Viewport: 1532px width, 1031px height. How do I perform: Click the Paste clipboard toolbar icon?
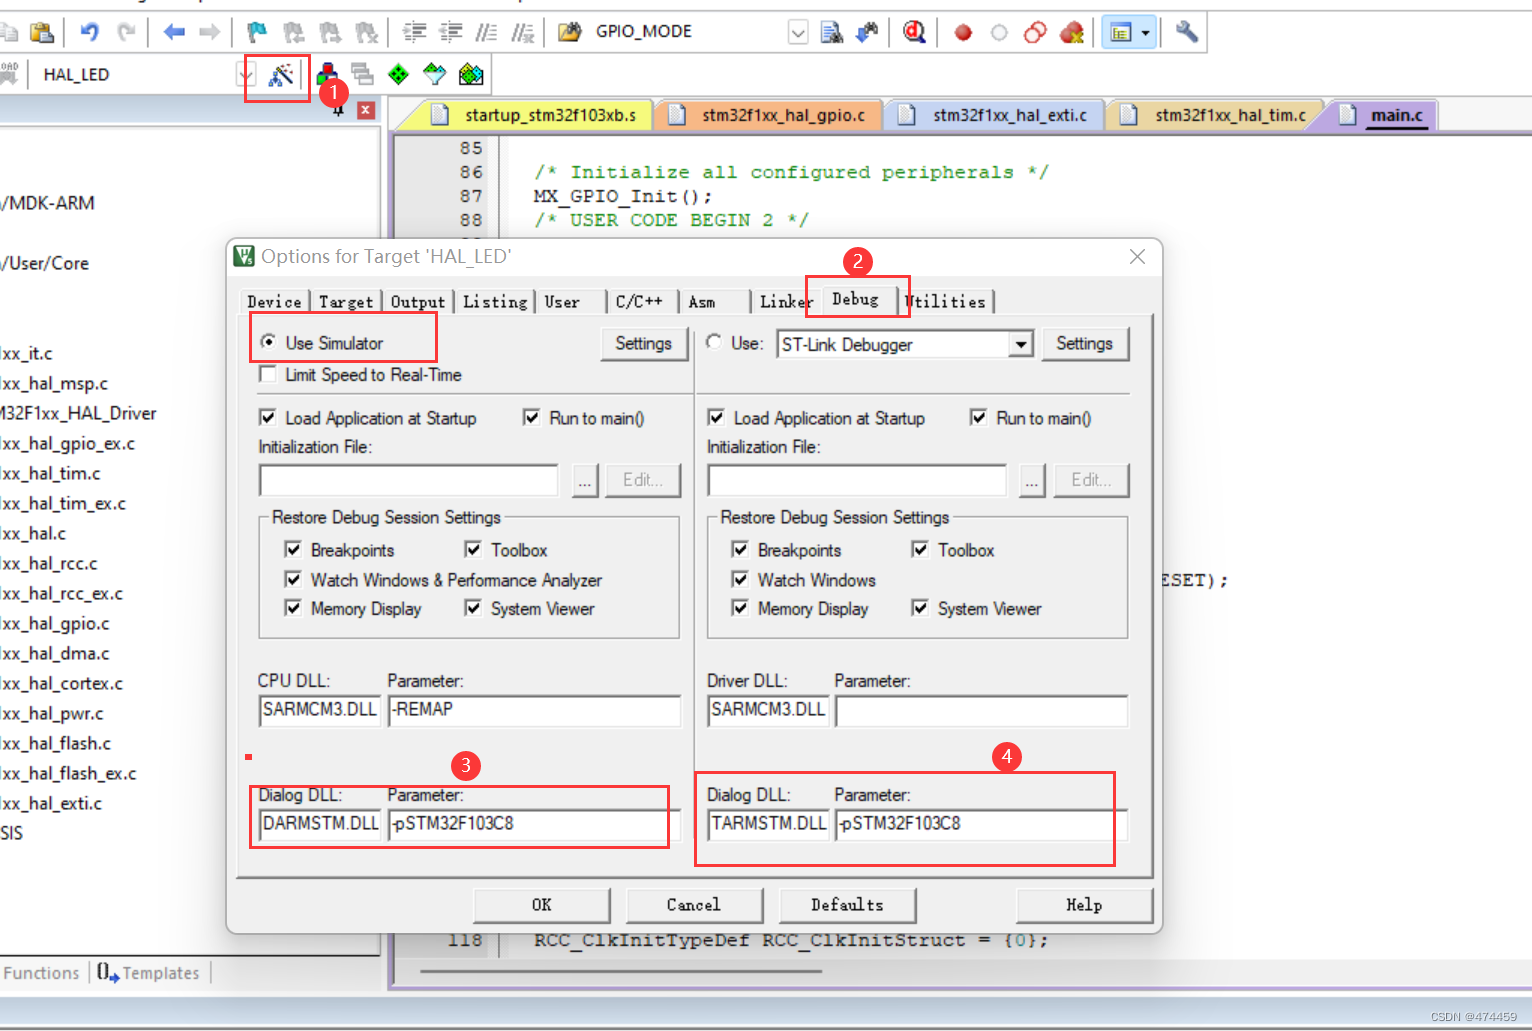coord(42,33)
